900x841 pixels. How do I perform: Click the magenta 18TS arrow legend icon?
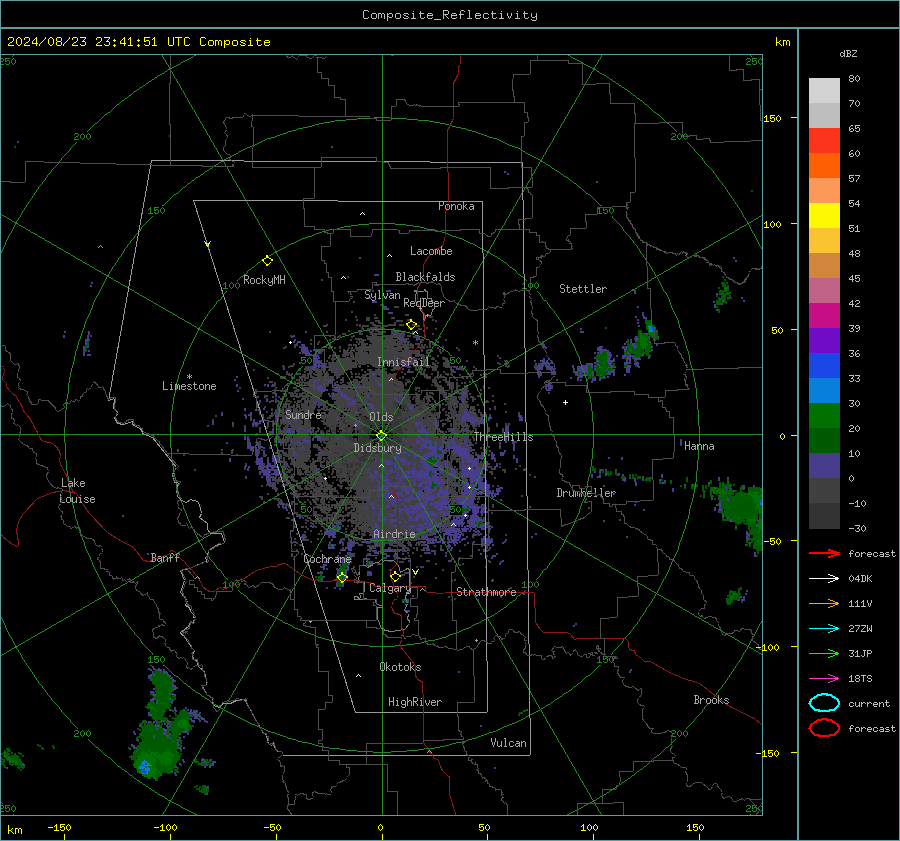coord(824,679)
